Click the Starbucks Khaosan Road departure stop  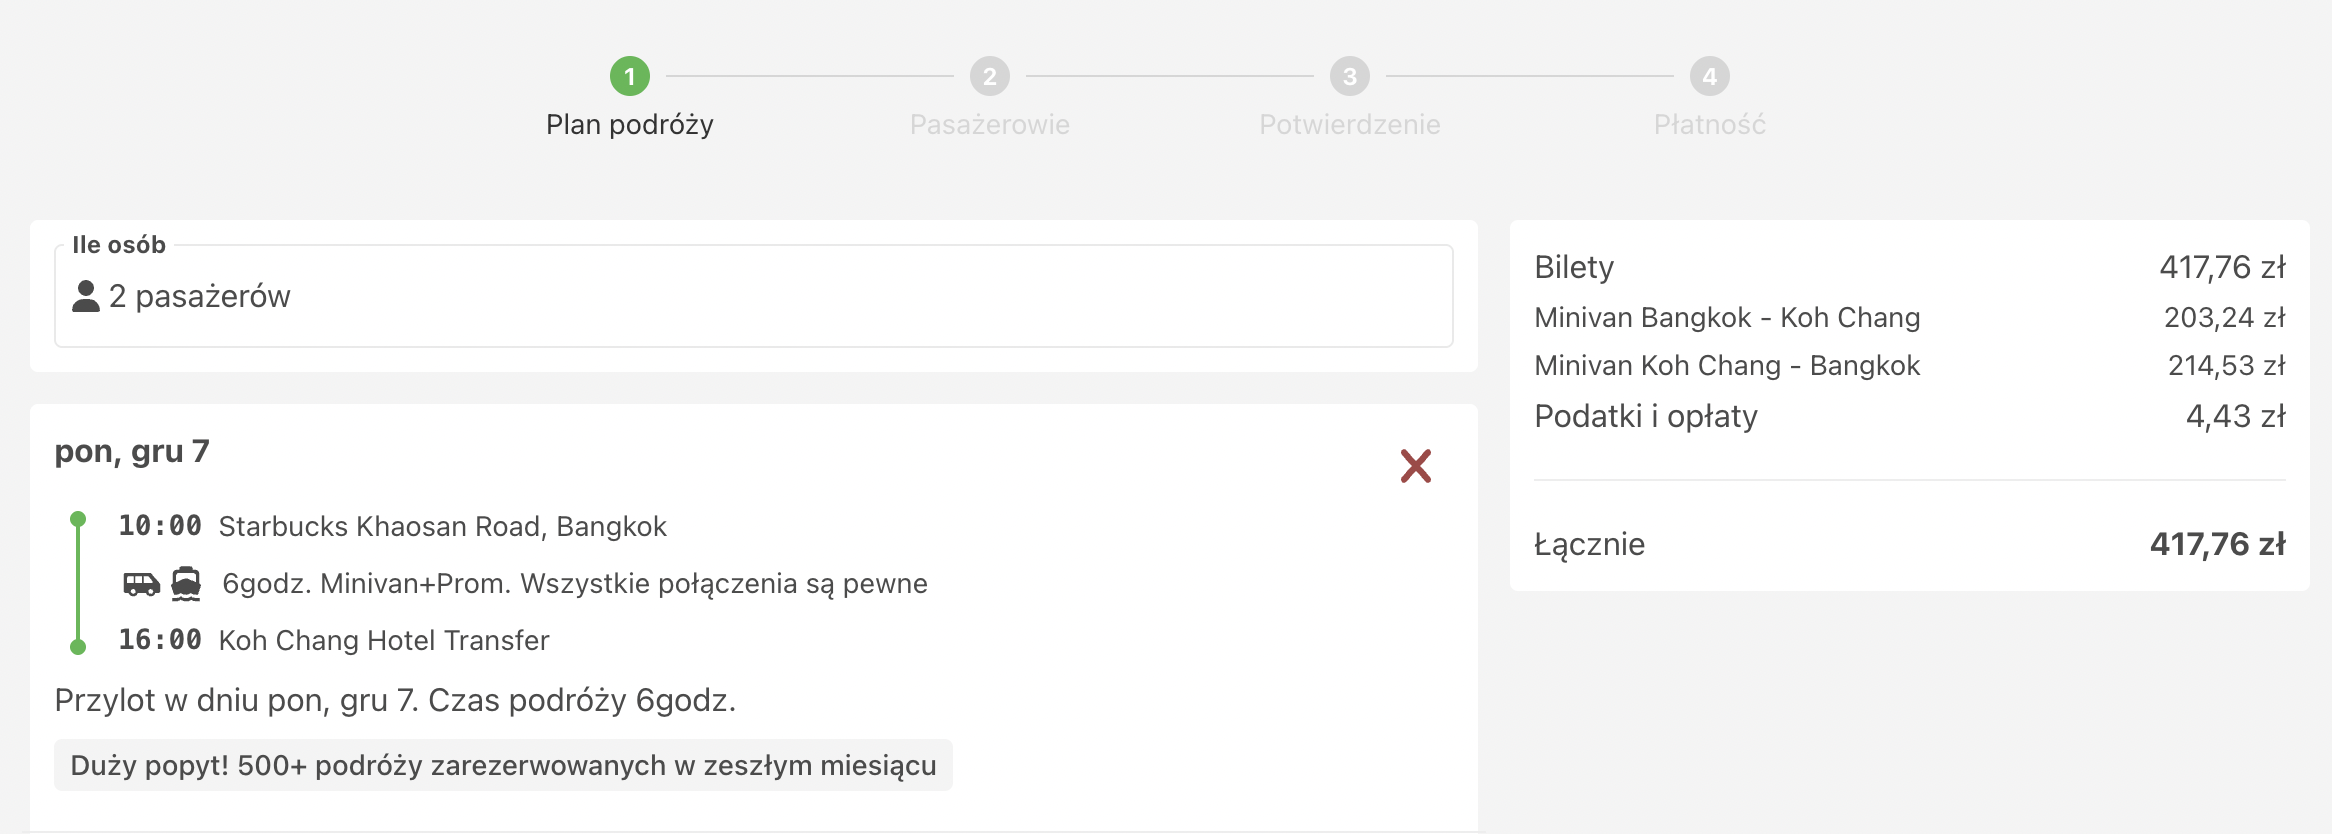pos(442,526)
